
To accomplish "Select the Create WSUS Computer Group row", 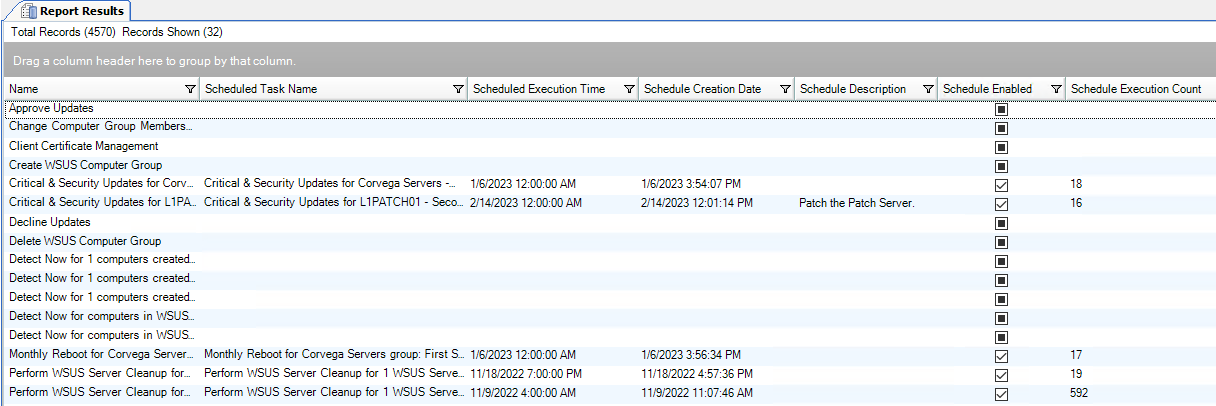I will [x=85, y=165].
